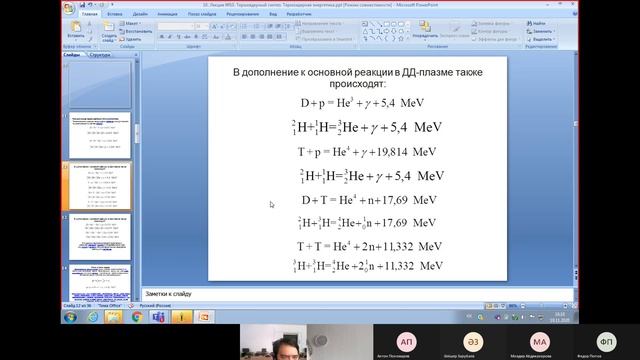This screenshot has width=640, height=360.
Task: Click the Создать слайд new slide icon
Action: click(109, 27)
